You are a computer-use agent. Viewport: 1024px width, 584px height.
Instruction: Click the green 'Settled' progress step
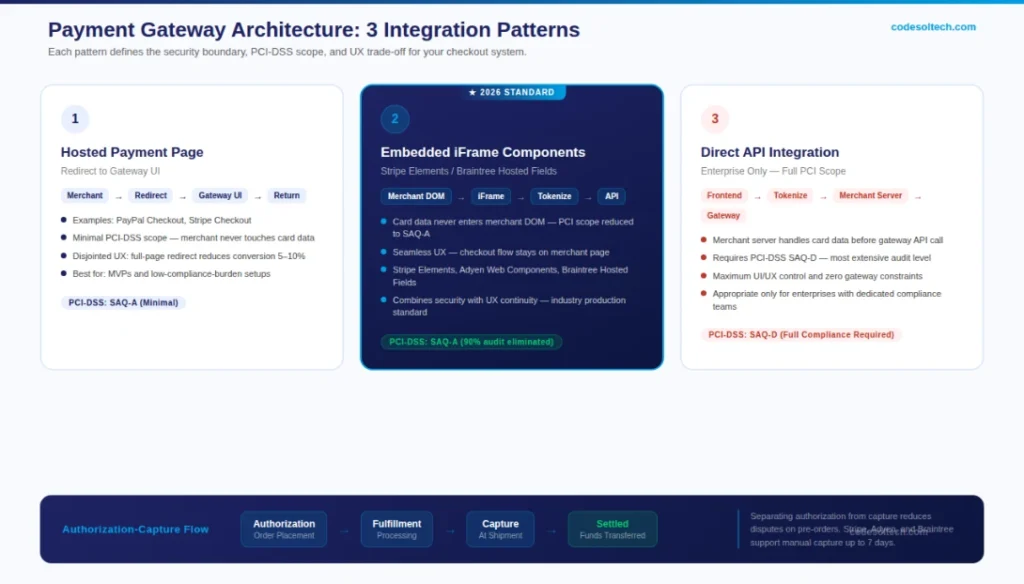[x=612, y=529]
